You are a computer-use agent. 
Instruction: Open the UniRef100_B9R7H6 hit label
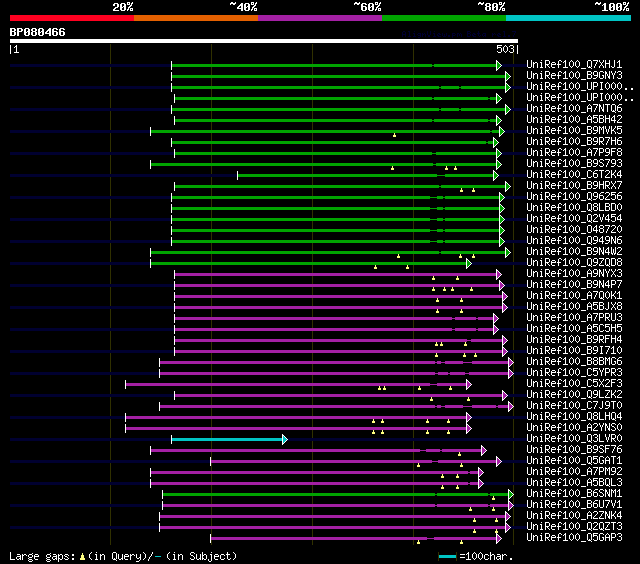pyautogui.click(x=574, y=142)
